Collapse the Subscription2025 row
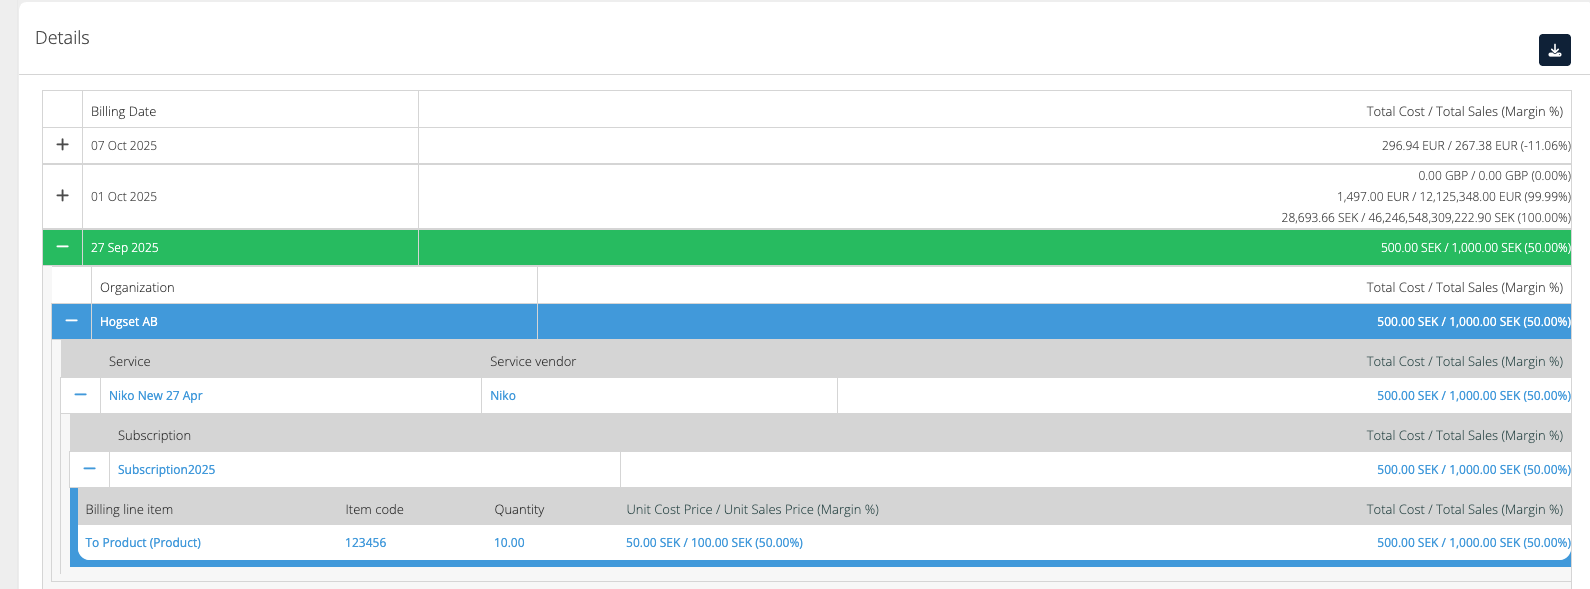This screenshot has height=589, width=1590. pos(89,469)
